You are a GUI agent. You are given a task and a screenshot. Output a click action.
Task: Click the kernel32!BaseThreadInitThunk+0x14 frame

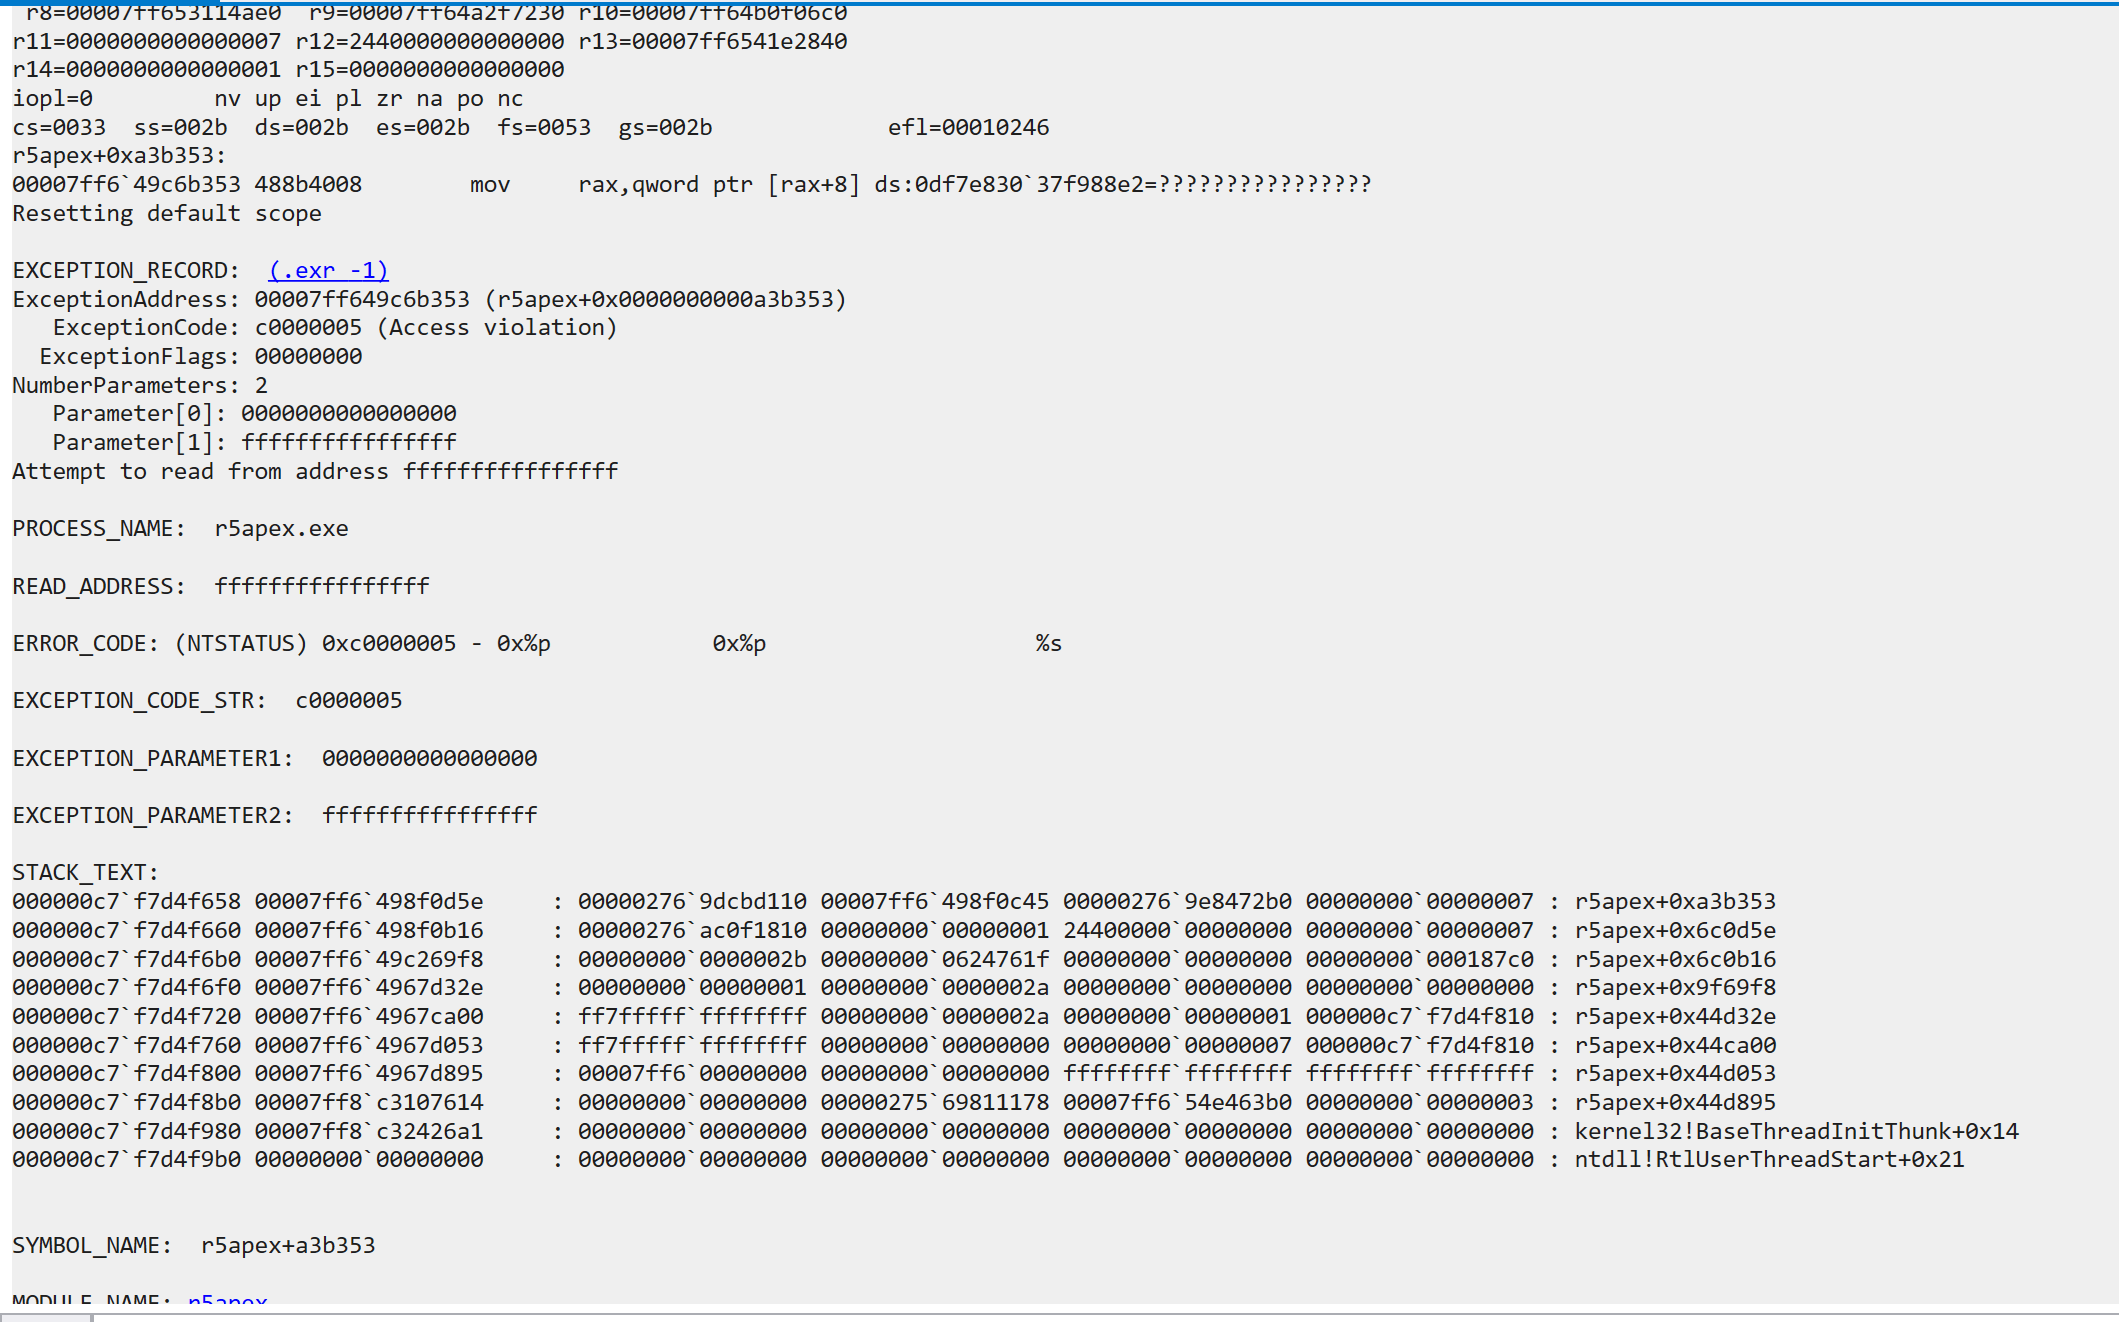click(x=1796, y=1132)
